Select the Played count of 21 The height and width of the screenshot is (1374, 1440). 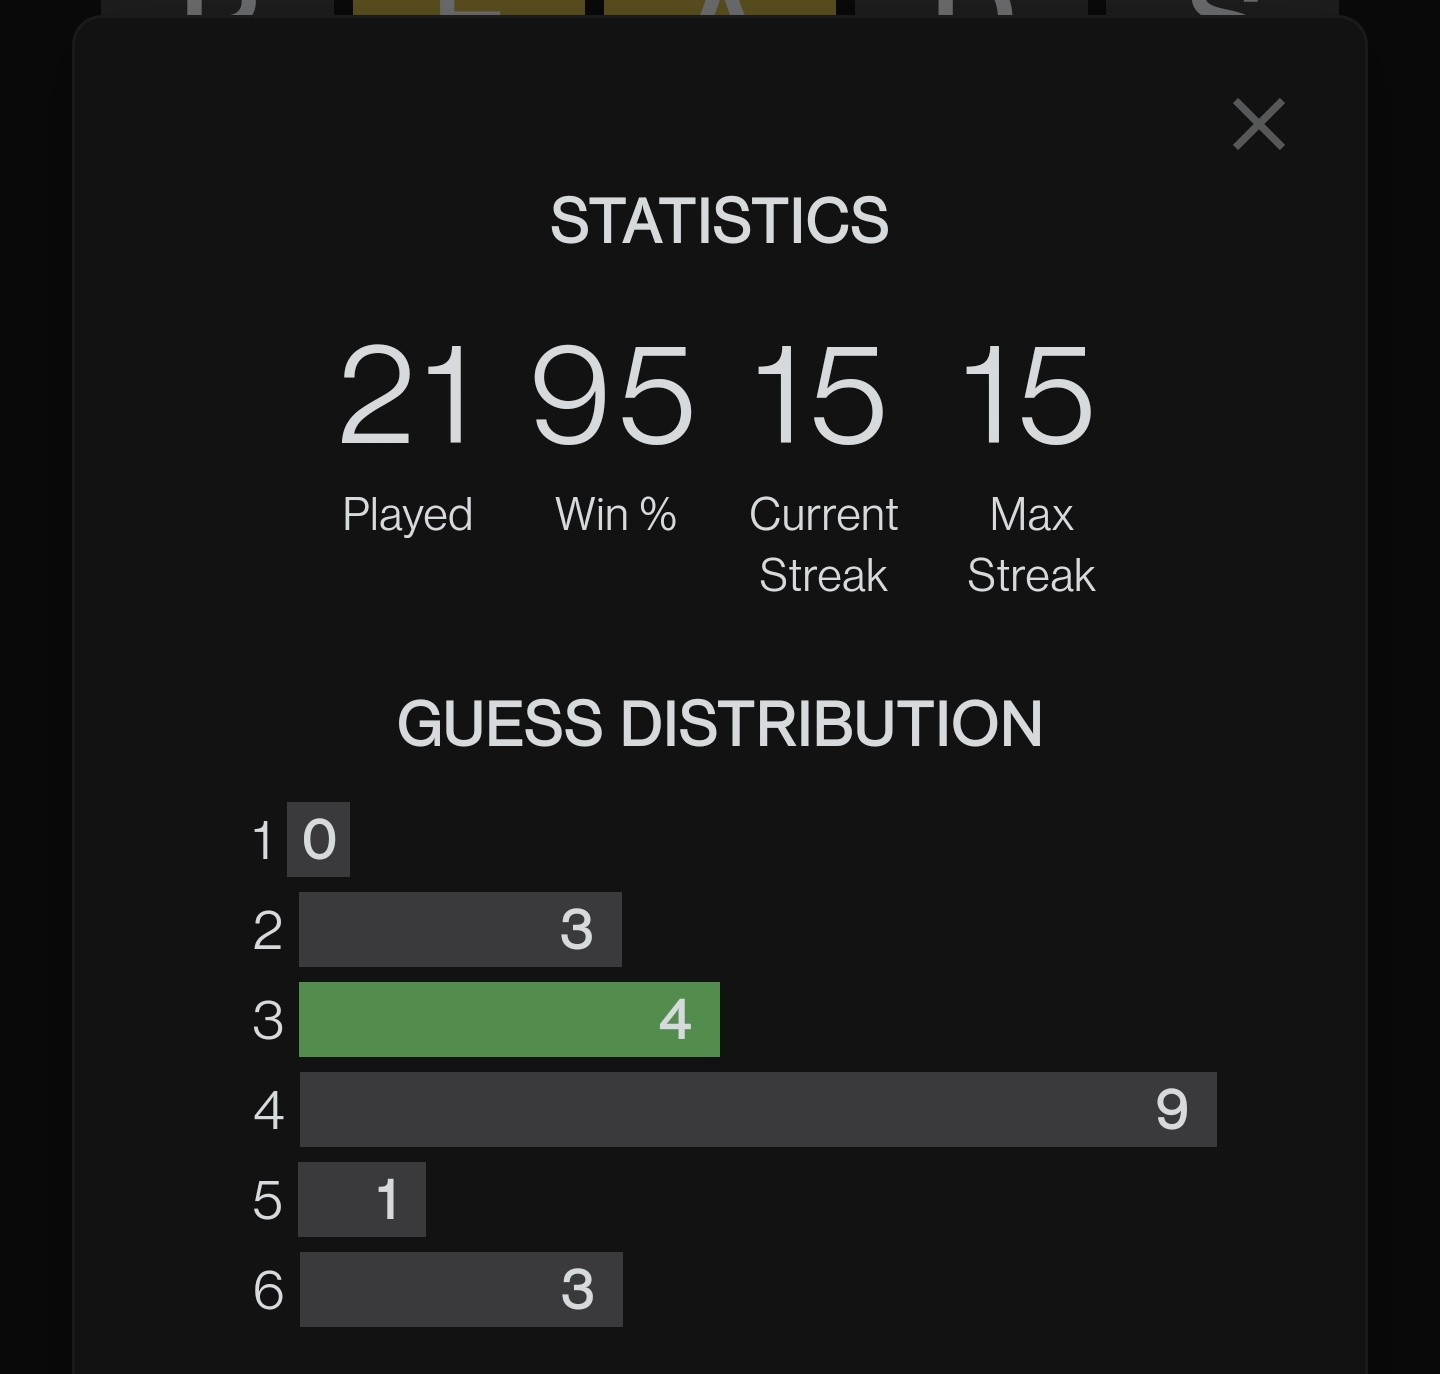406,395
